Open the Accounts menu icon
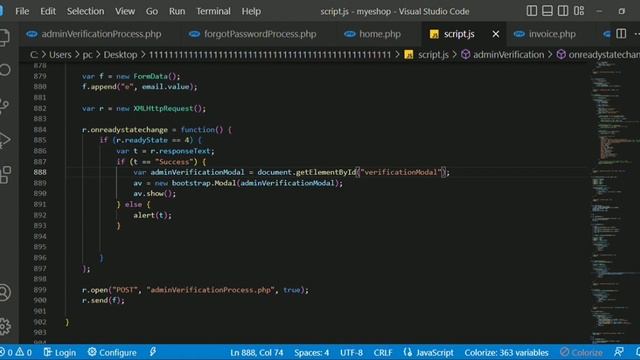The height and width of the screenshot is (360, 640). [x=5, y=292]
